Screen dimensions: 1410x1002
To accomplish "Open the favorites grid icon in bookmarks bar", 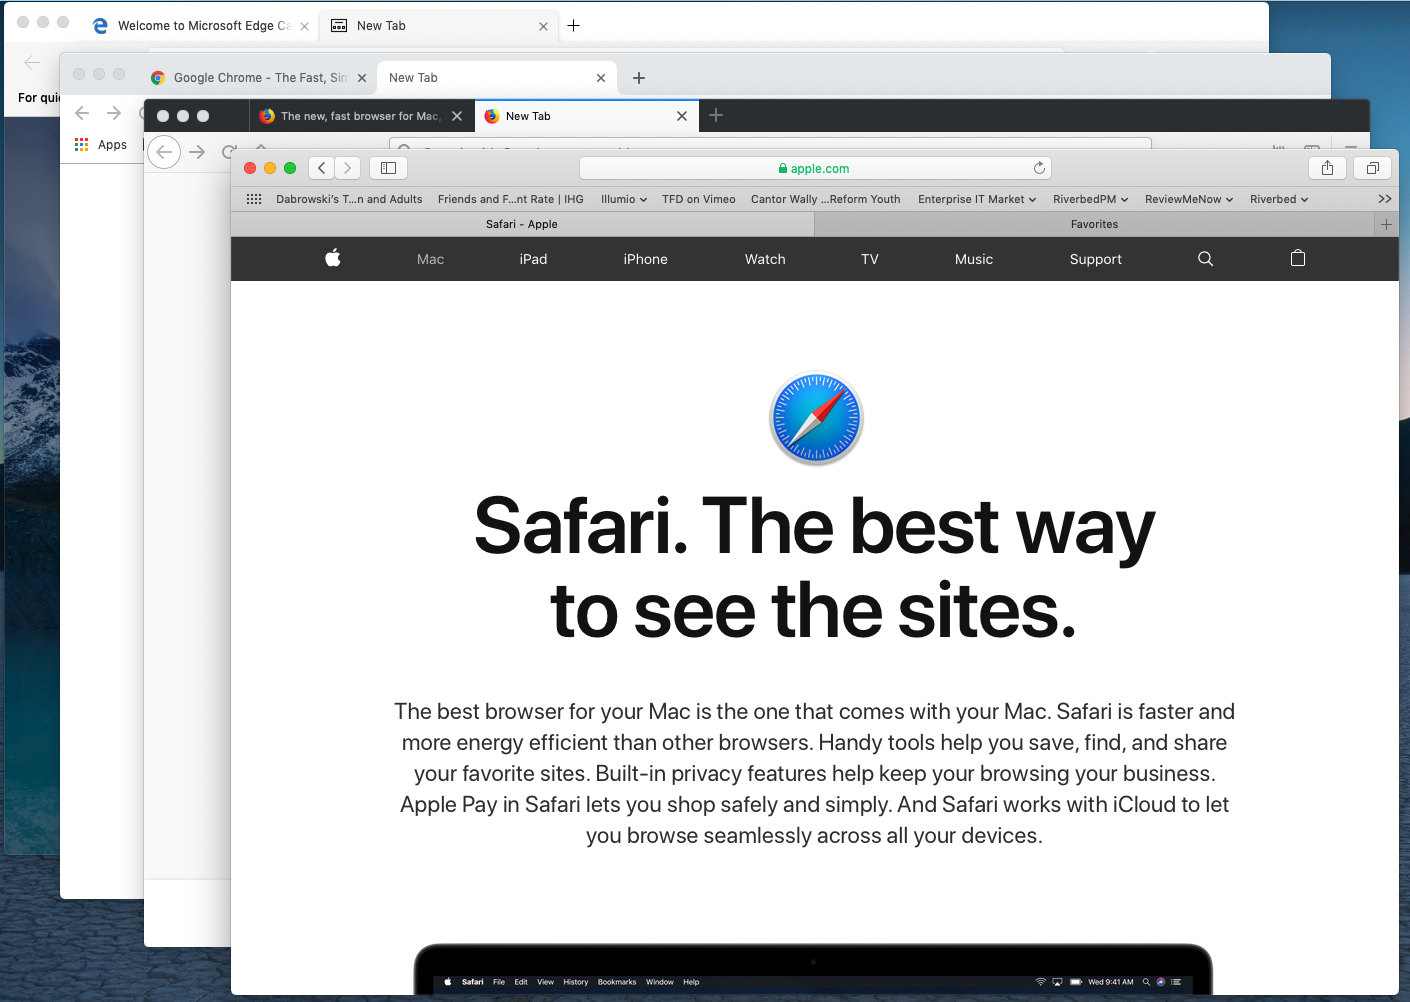I will (x=254, y=199).
